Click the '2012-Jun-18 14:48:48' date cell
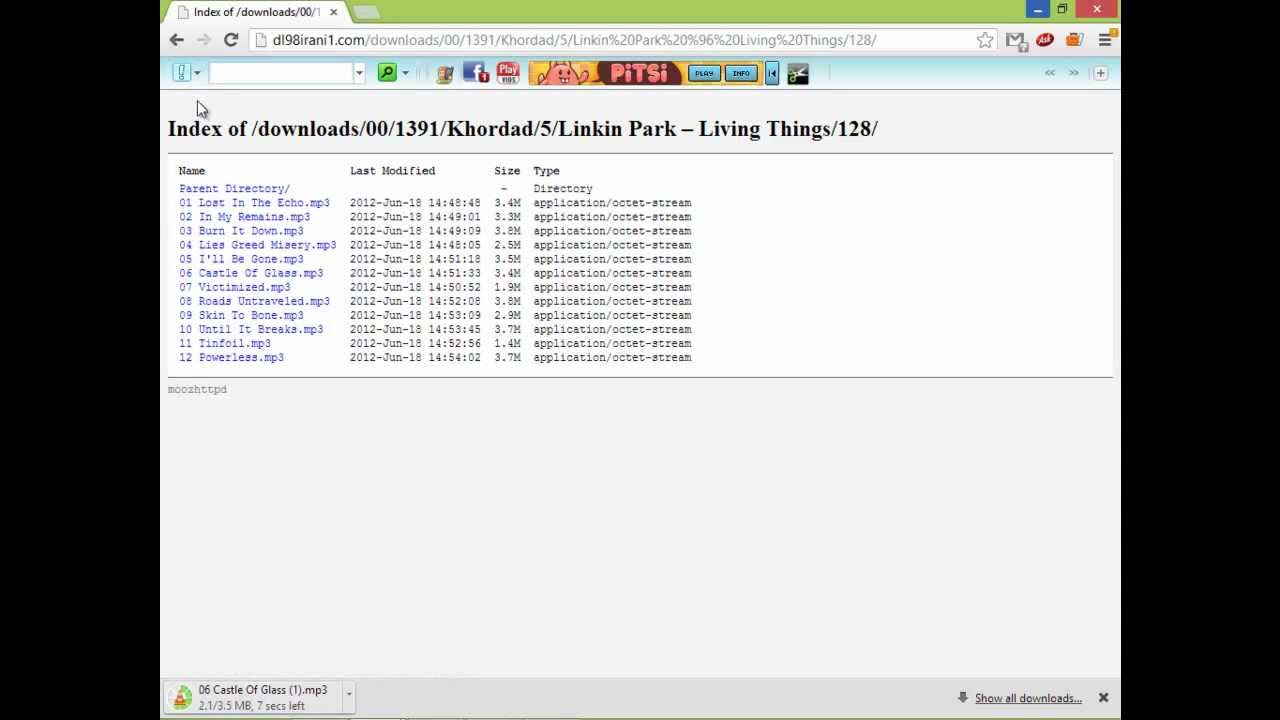This screenshot has height=720, width=1280. 415,203
